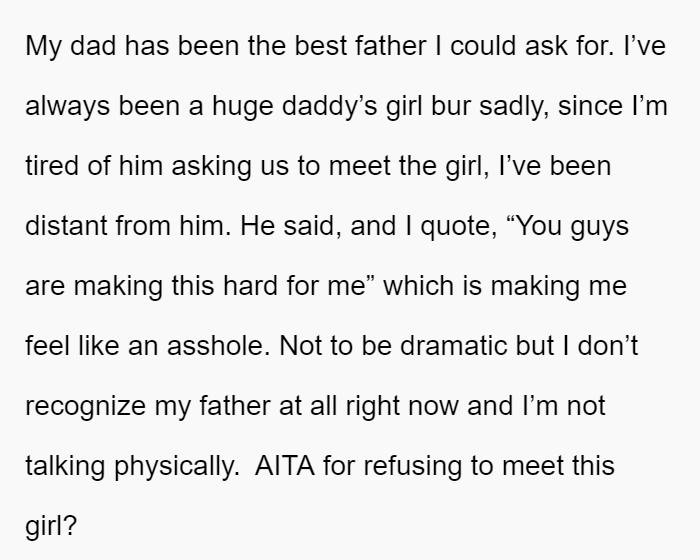Click the quoted words '“You guys'
Screen dimensions: 700x560
[568, 226]
